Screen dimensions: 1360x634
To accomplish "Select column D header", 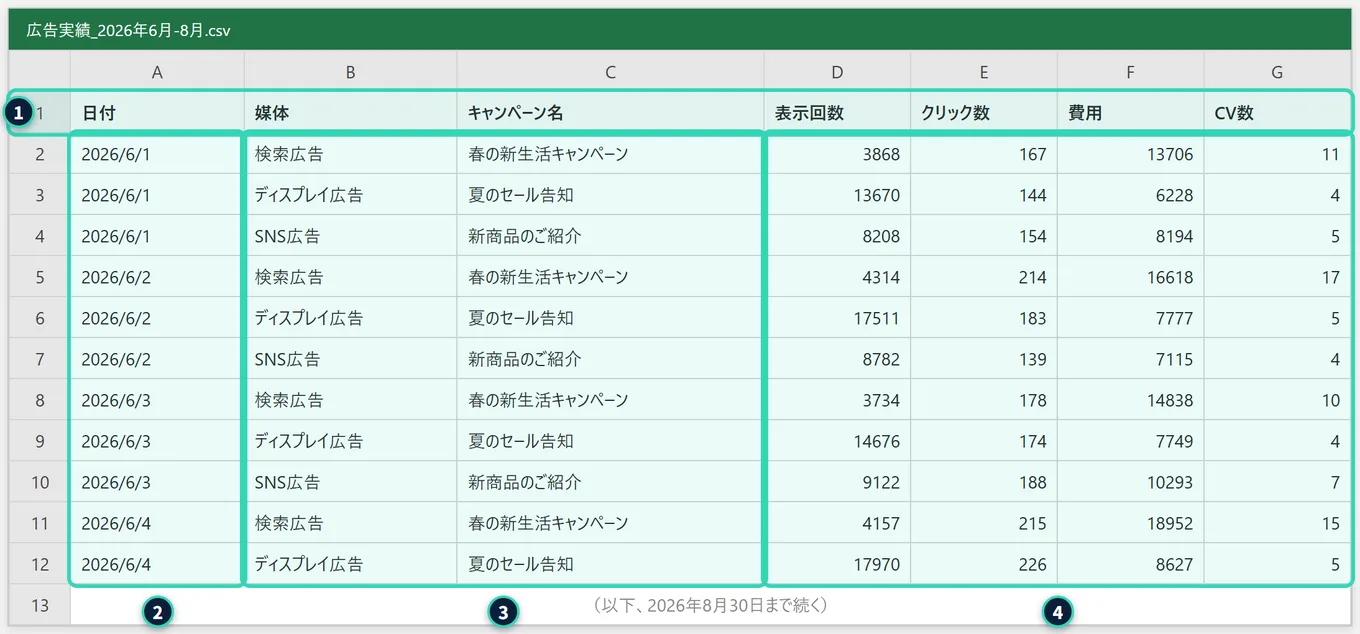I will (x=837, y=72).
